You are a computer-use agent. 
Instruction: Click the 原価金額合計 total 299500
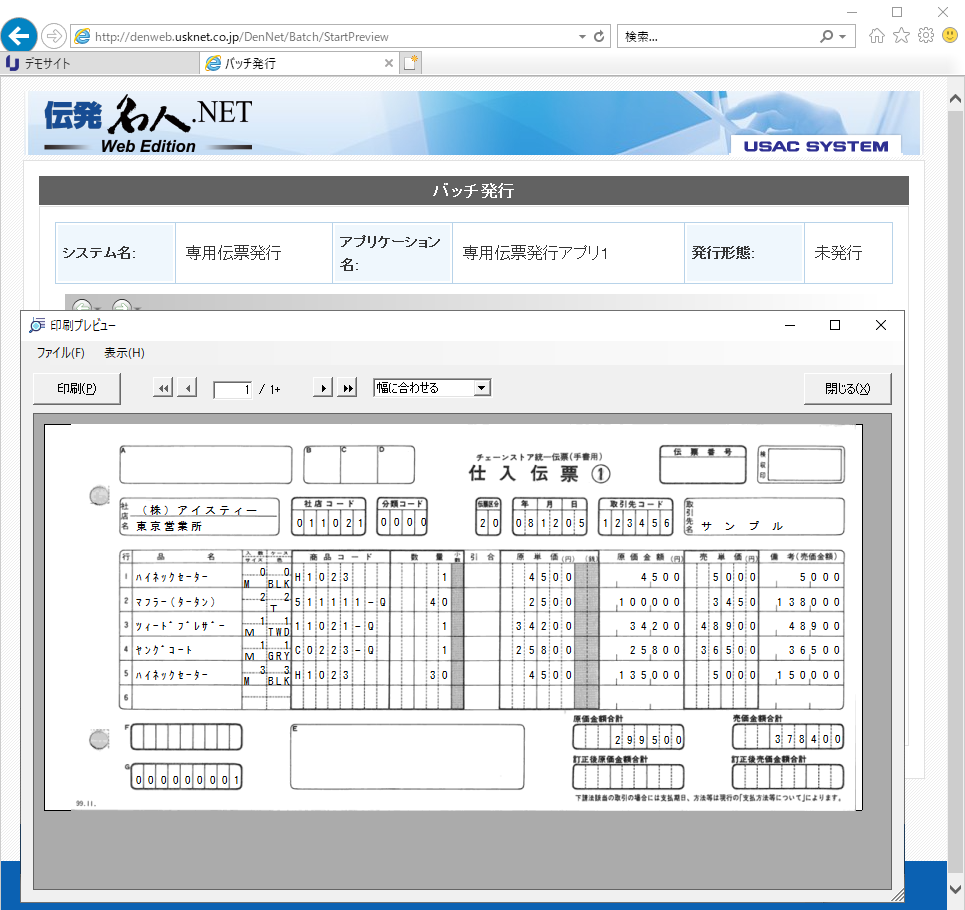(628, 738)
